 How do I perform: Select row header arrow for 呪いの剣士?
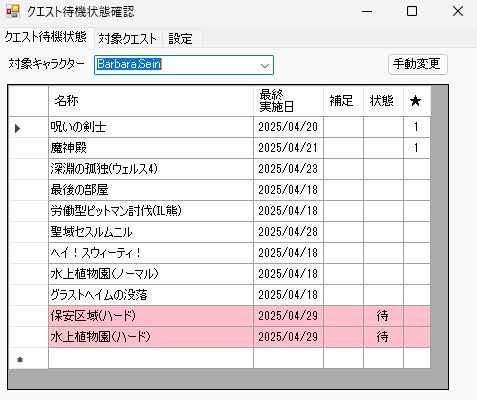(29, 127)
